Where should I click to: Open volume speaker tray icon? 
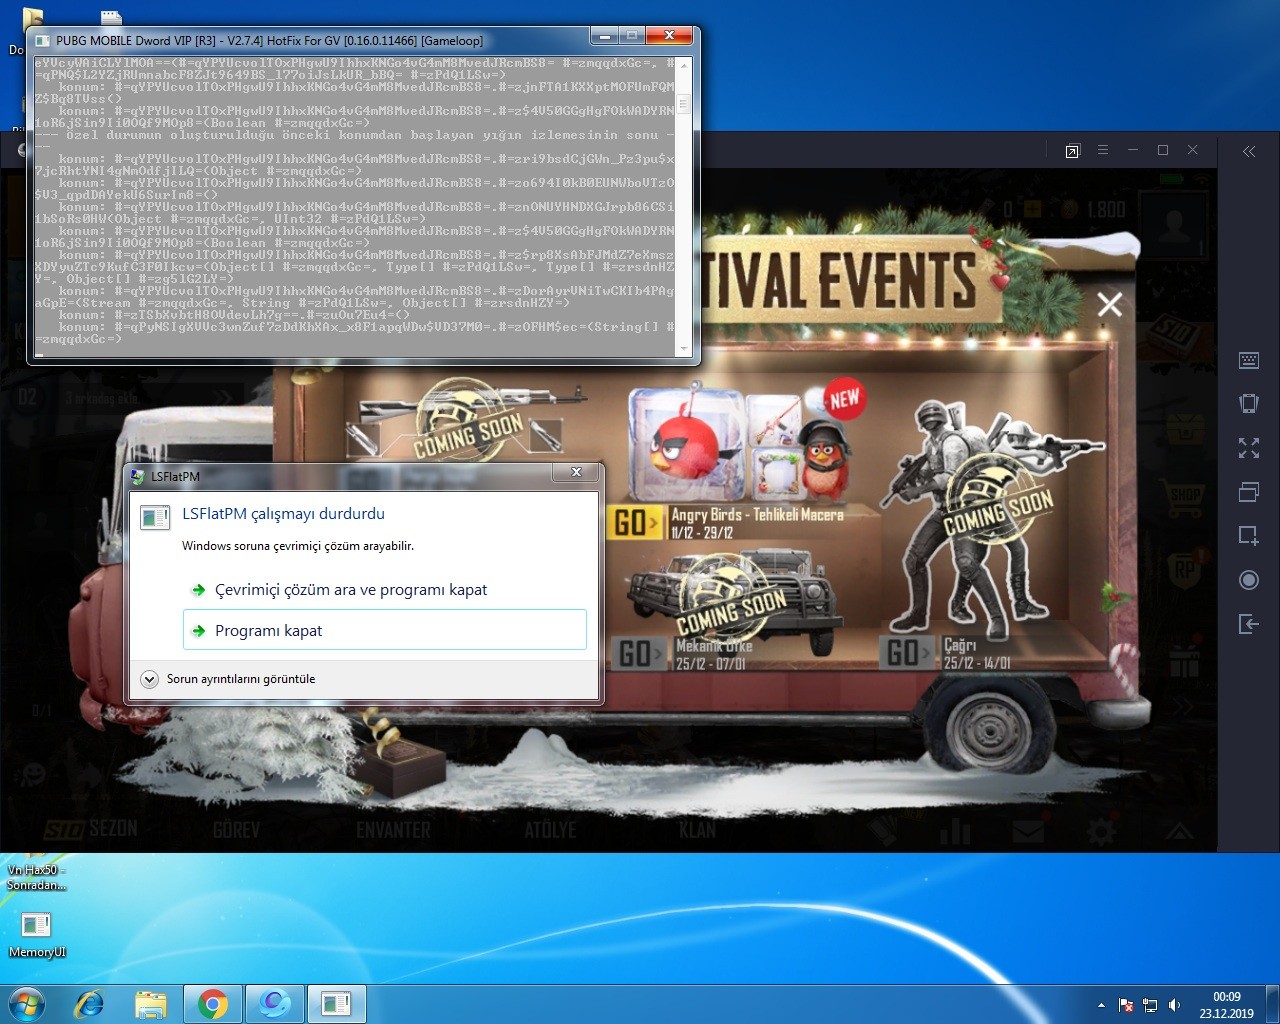pyautogui.click(x=1174, y=1005)
